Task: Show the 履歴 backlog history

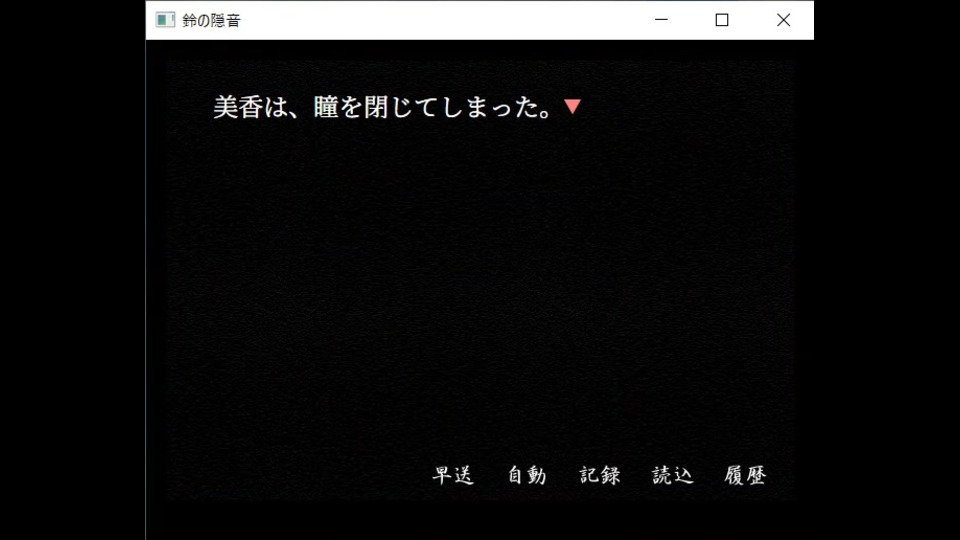Action: point(745,475)
